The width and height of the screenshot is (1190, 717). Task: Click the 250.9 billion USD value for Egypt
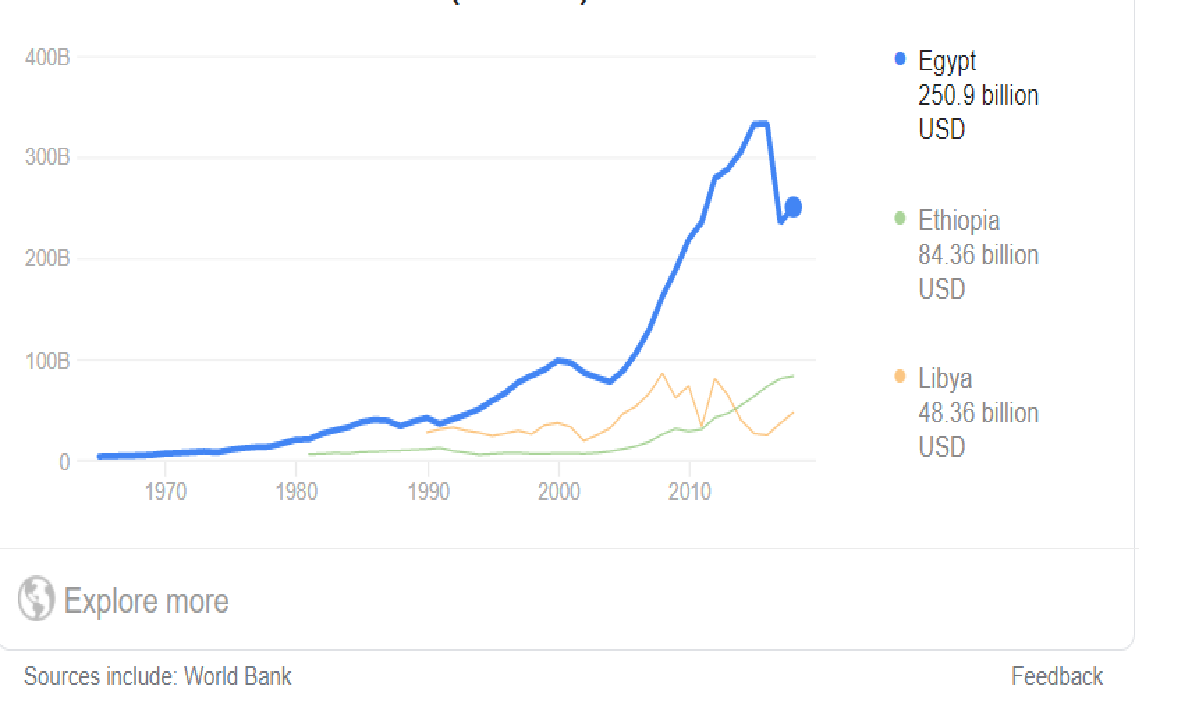pos(978,112)
